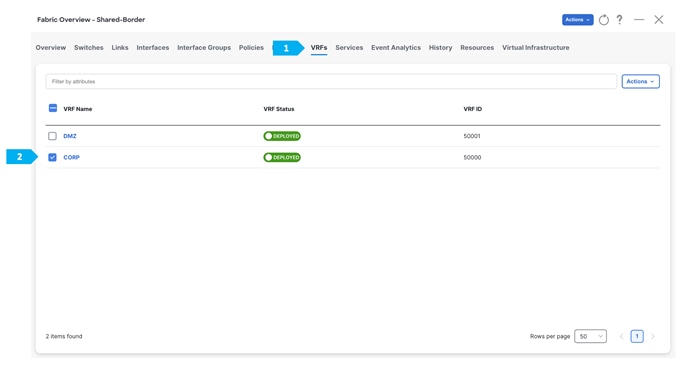Select VRF ID 50001
Screen dimensions: 695x372
tap(472, 136)
